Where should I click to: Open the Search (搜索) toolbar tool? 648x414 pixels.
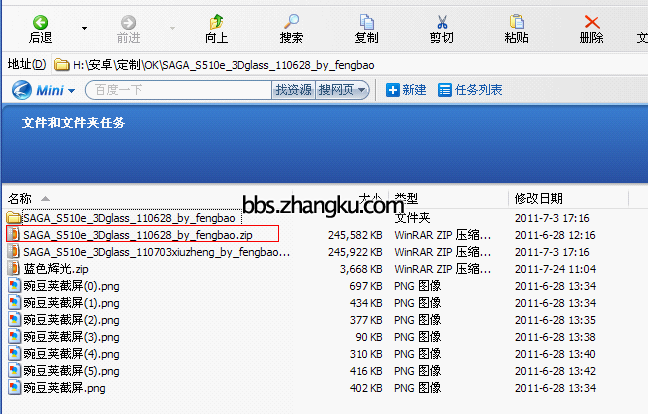[x=291, y=29]
